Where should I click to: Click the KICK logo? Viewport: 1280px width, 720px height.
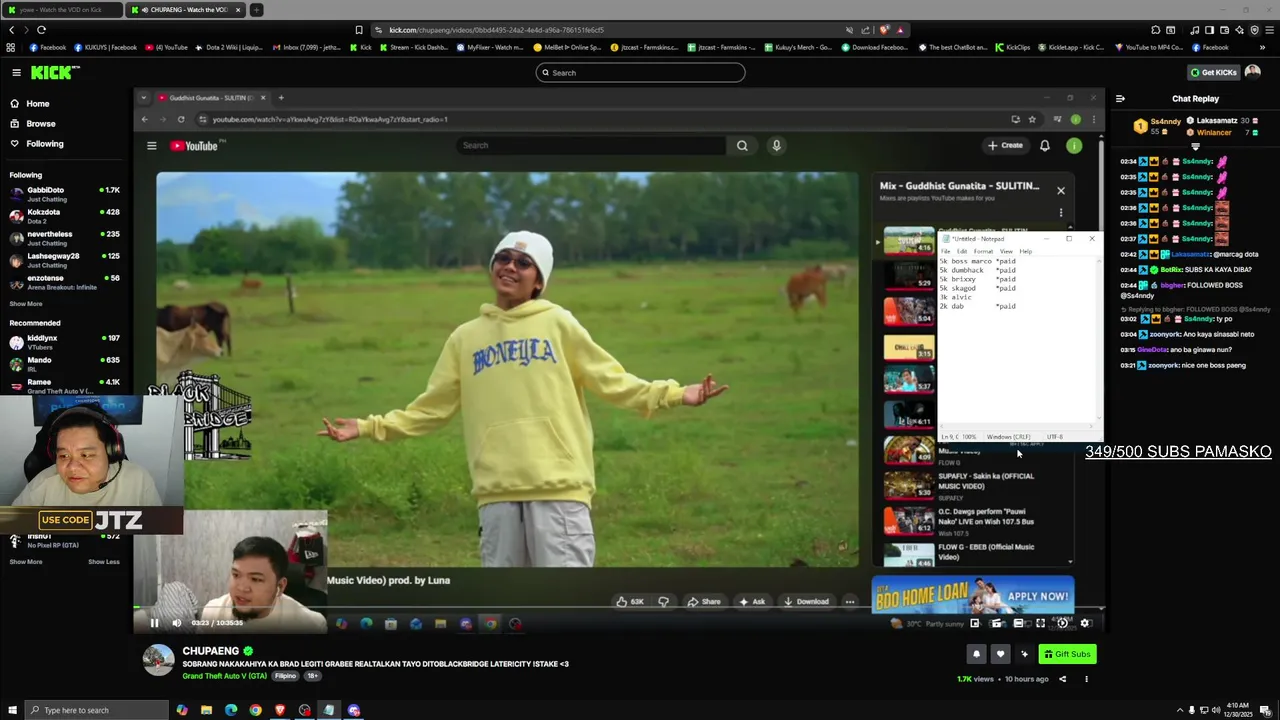pos(53,72)
